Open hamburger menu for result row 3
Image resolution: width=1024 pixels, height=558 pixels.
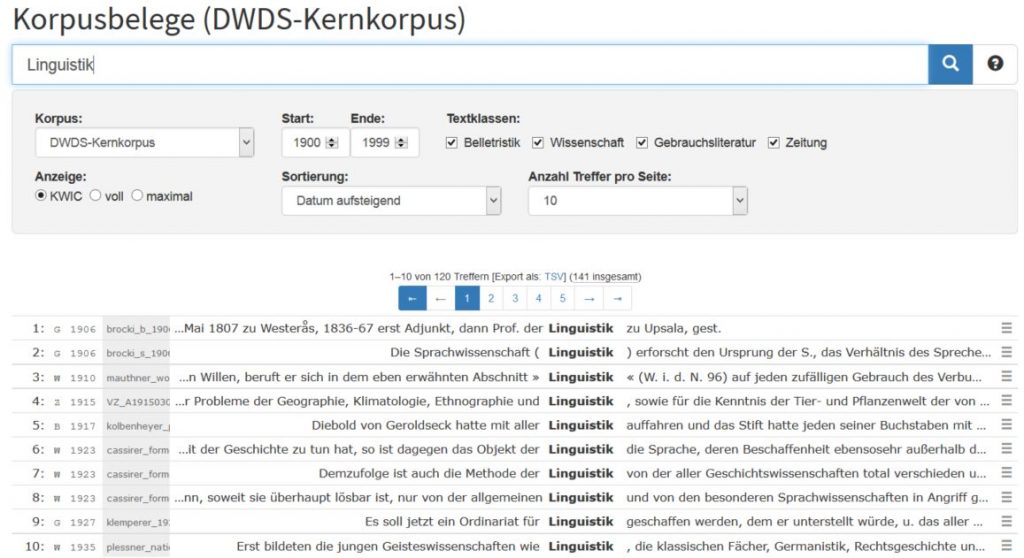tap(1006, 377)
